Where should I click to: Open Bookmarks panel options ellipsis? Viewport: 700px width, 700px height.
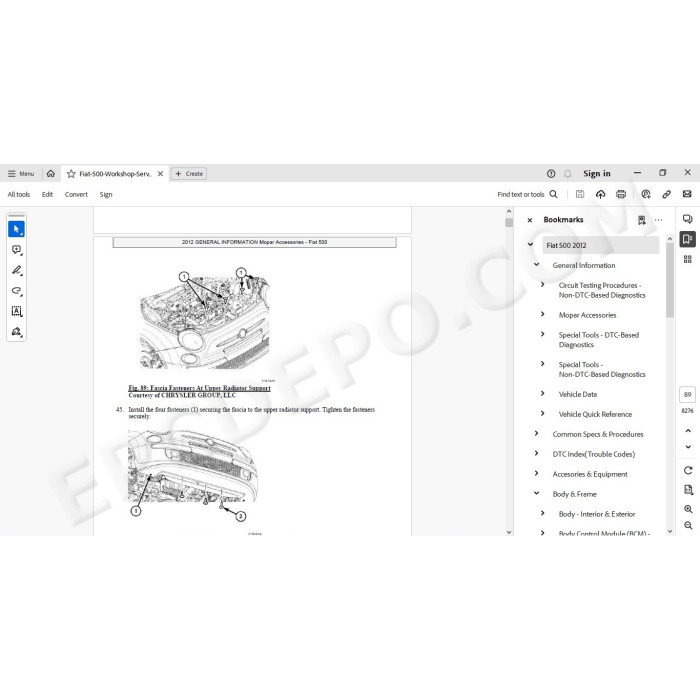click(x=658, y=220)
